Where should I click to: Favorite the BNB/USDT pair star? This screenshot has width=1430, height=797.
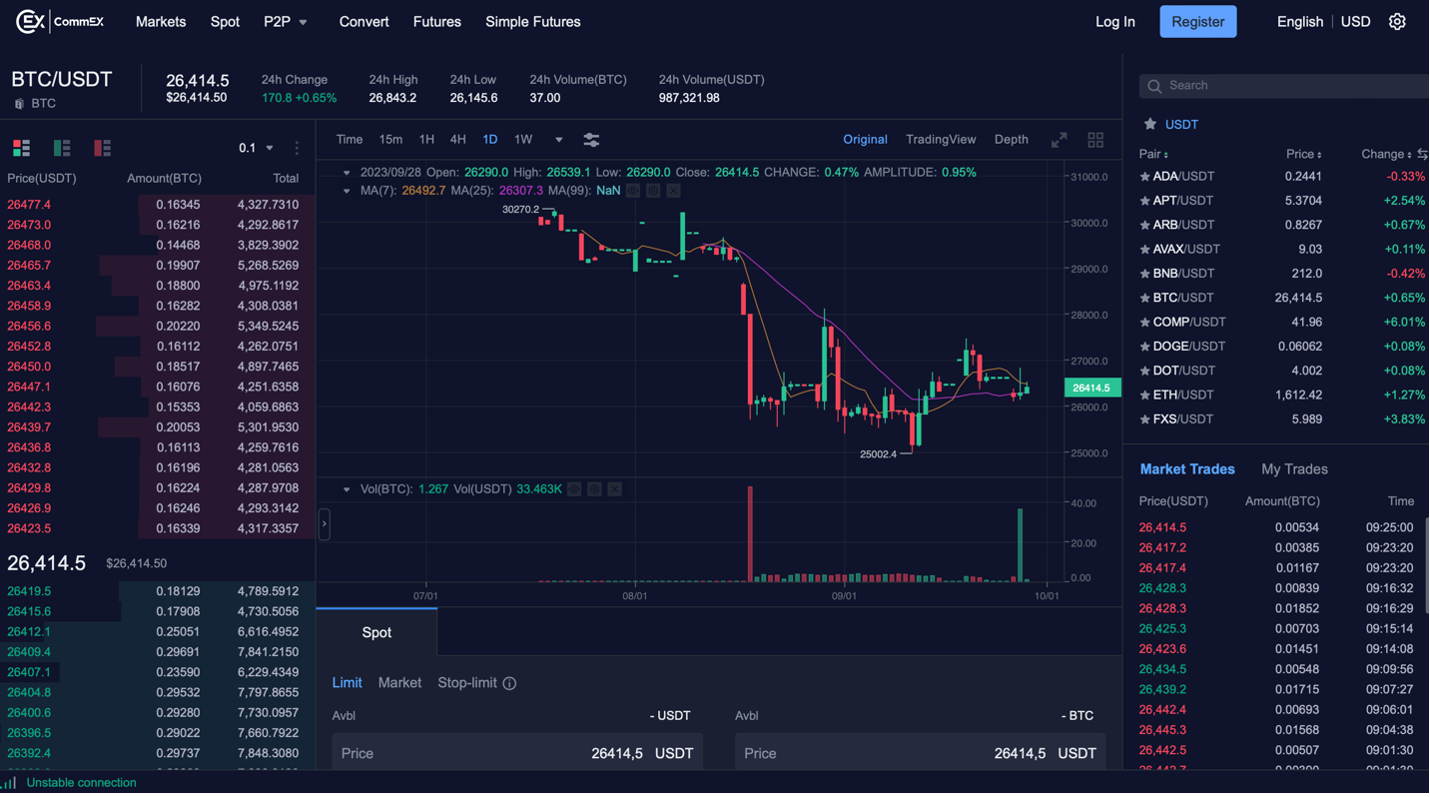coord(1145,274)
